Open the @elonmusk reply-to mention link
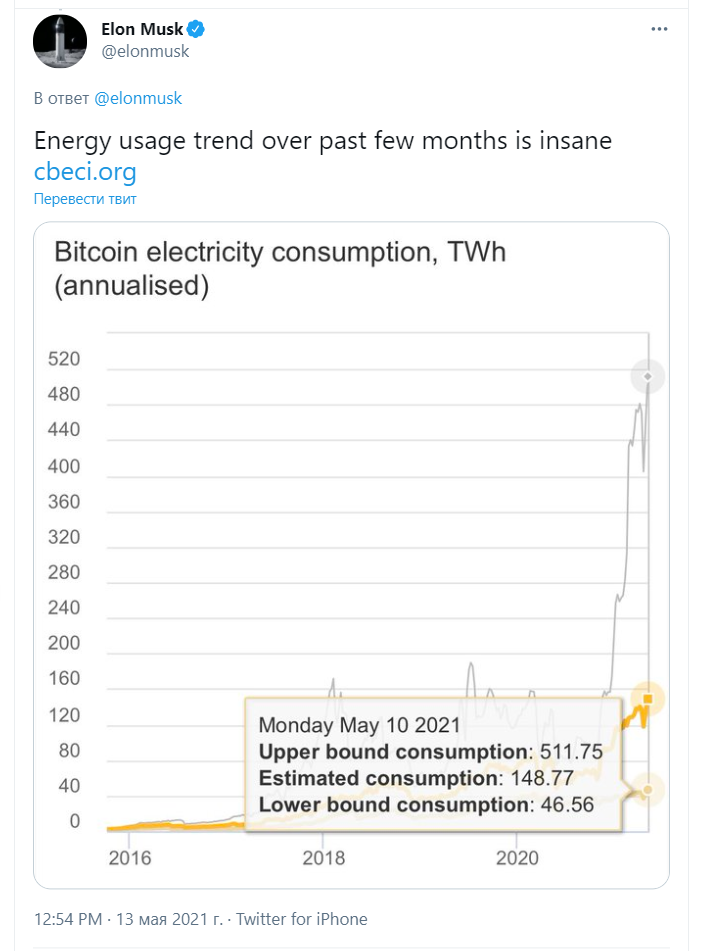 click(138, 98)
